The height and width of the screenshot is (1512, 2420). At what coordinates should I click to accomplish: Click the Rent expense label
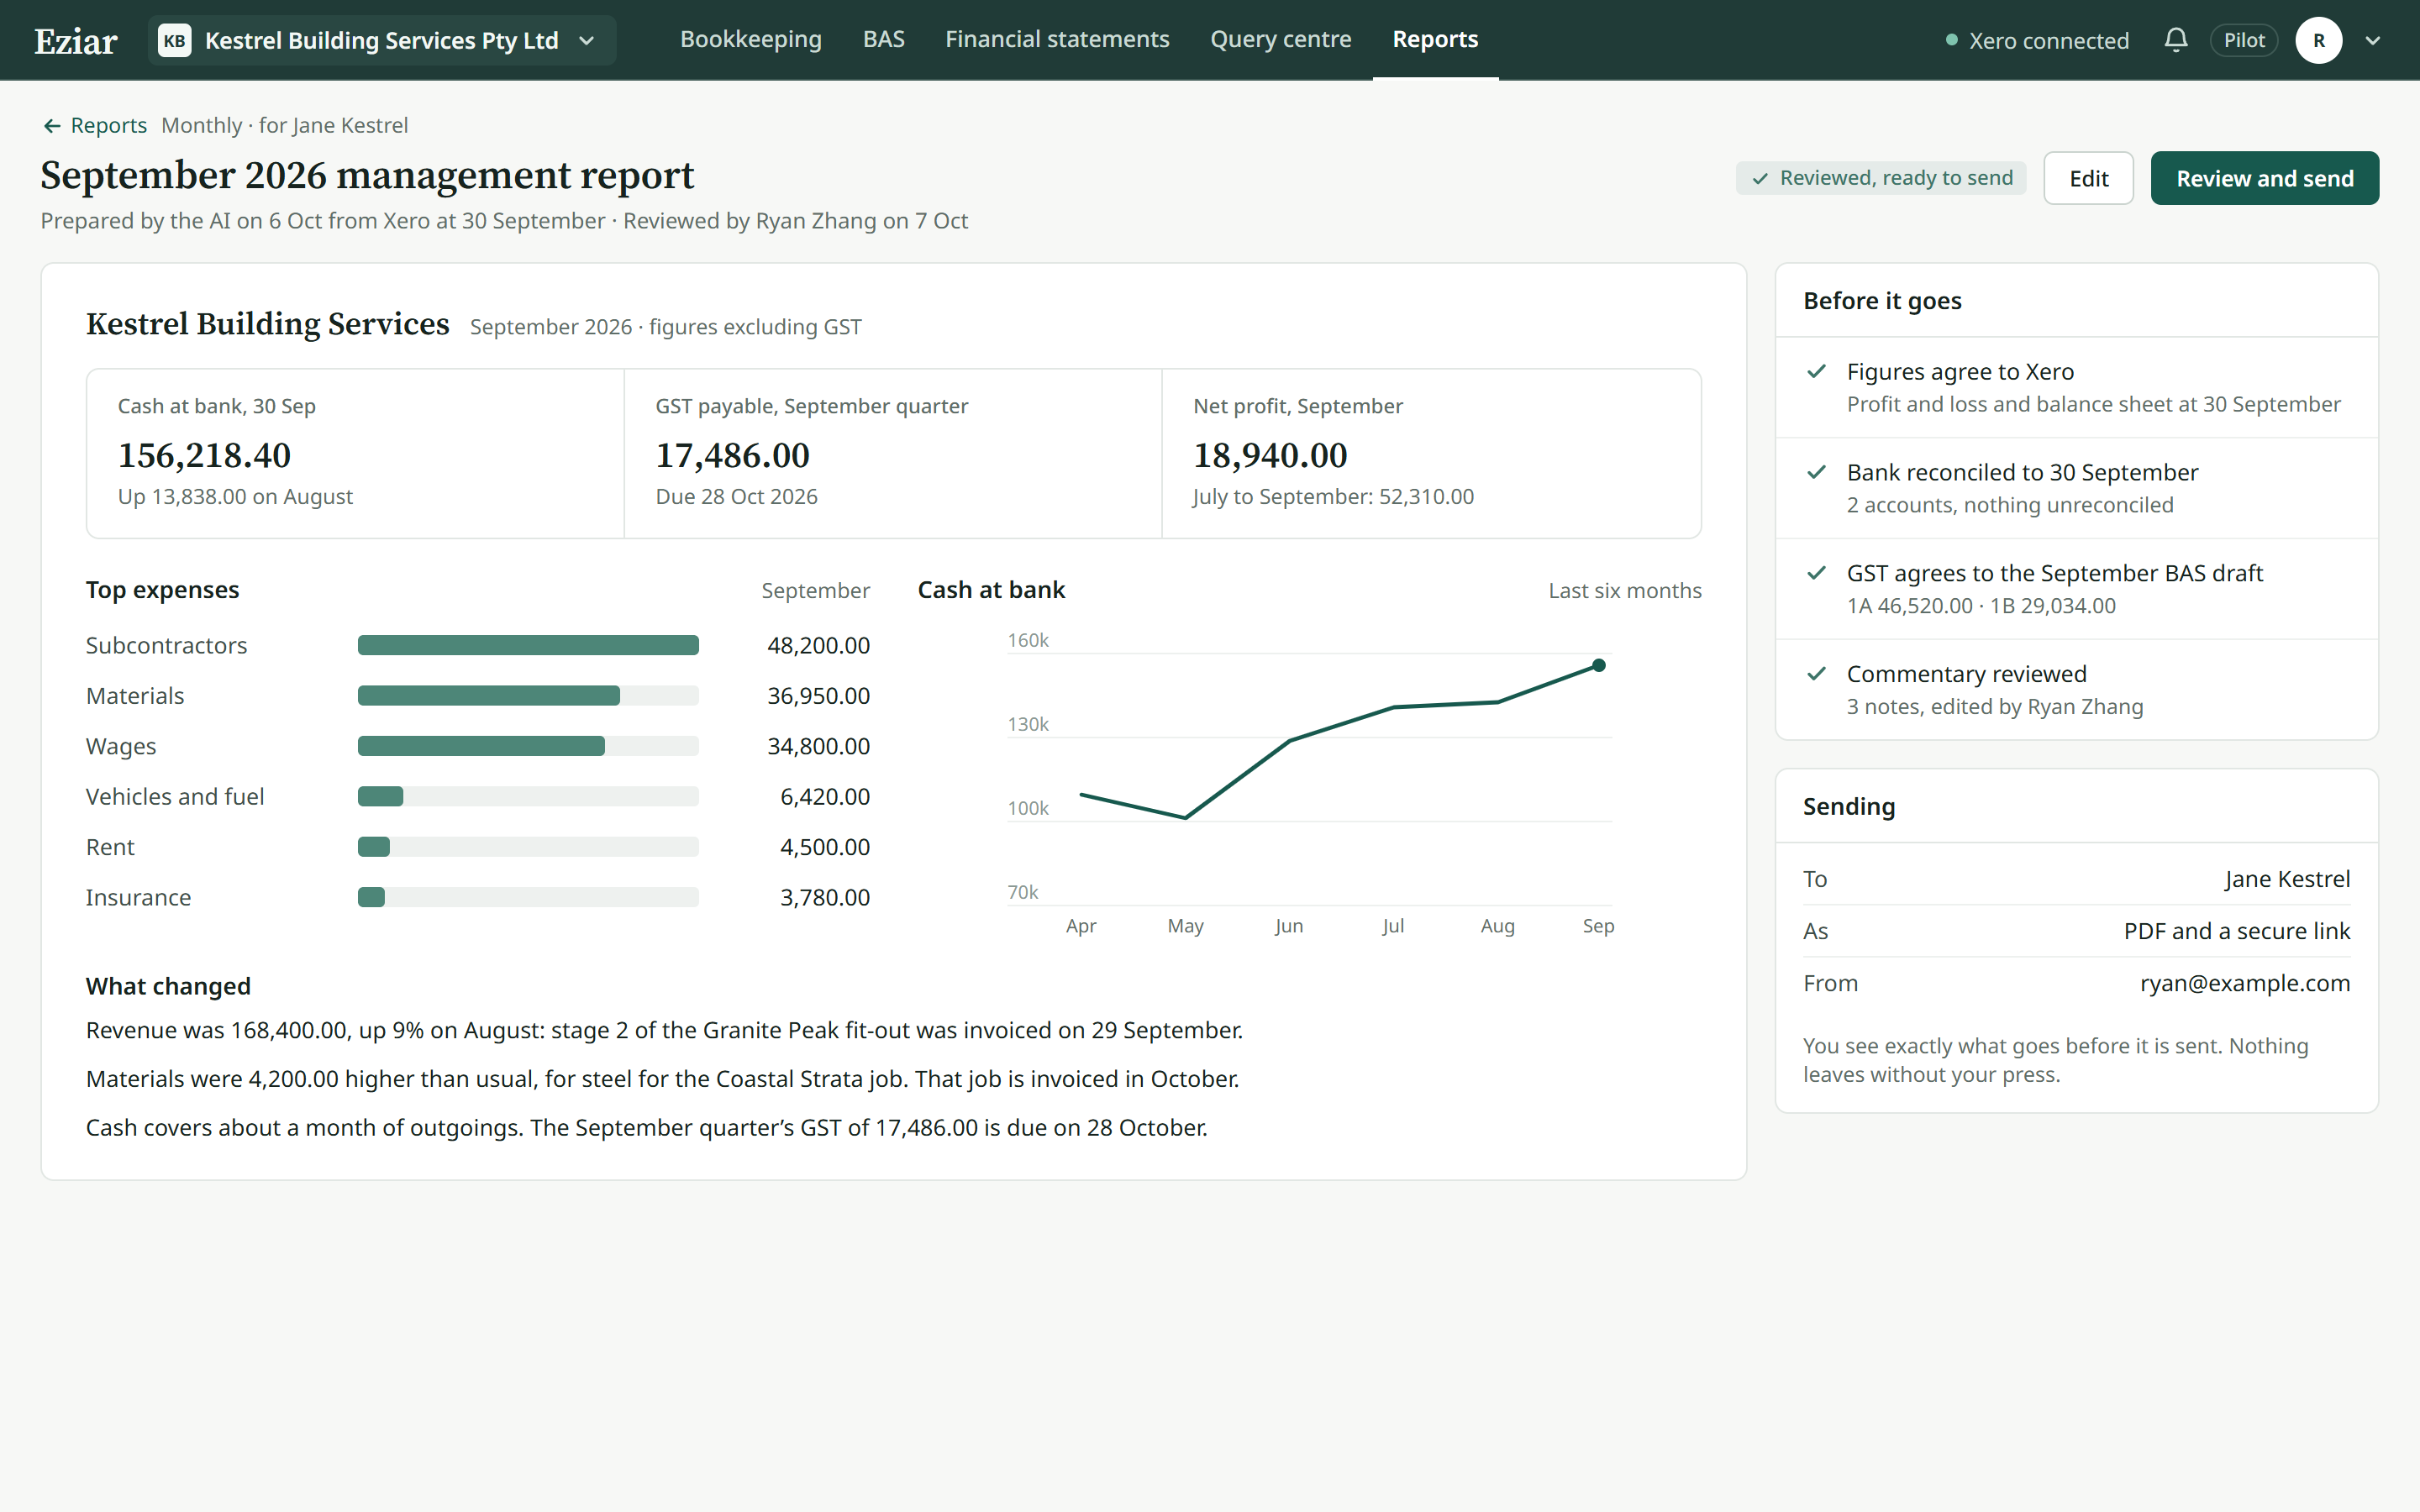coord(110,847)
